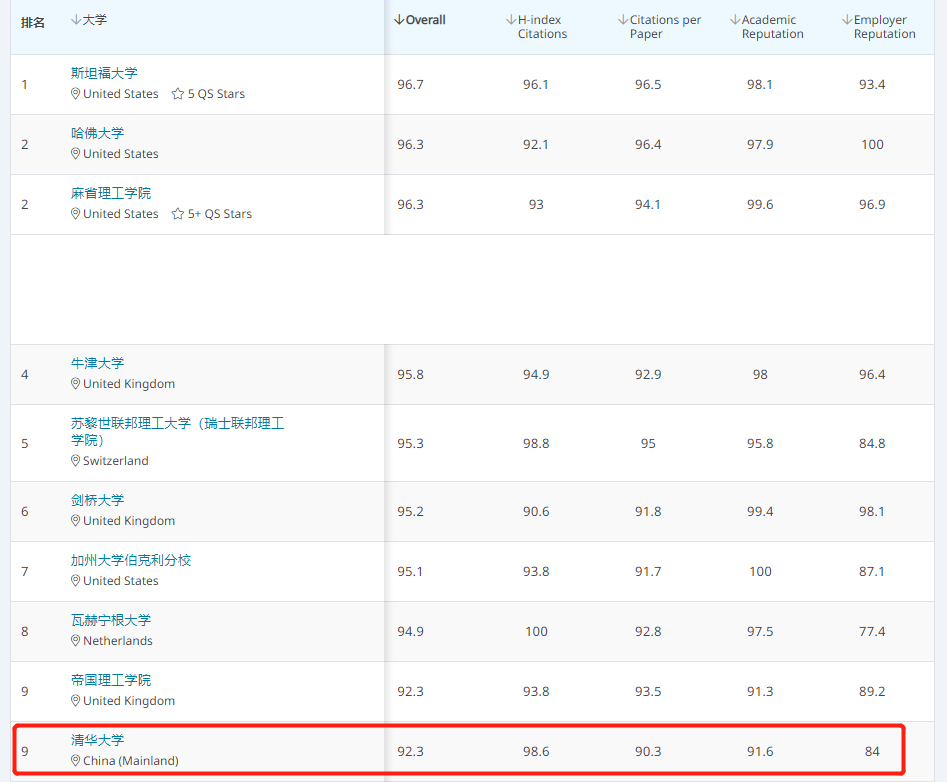
Task: Sort by H-index Citations column
Action: click(536, 27)
